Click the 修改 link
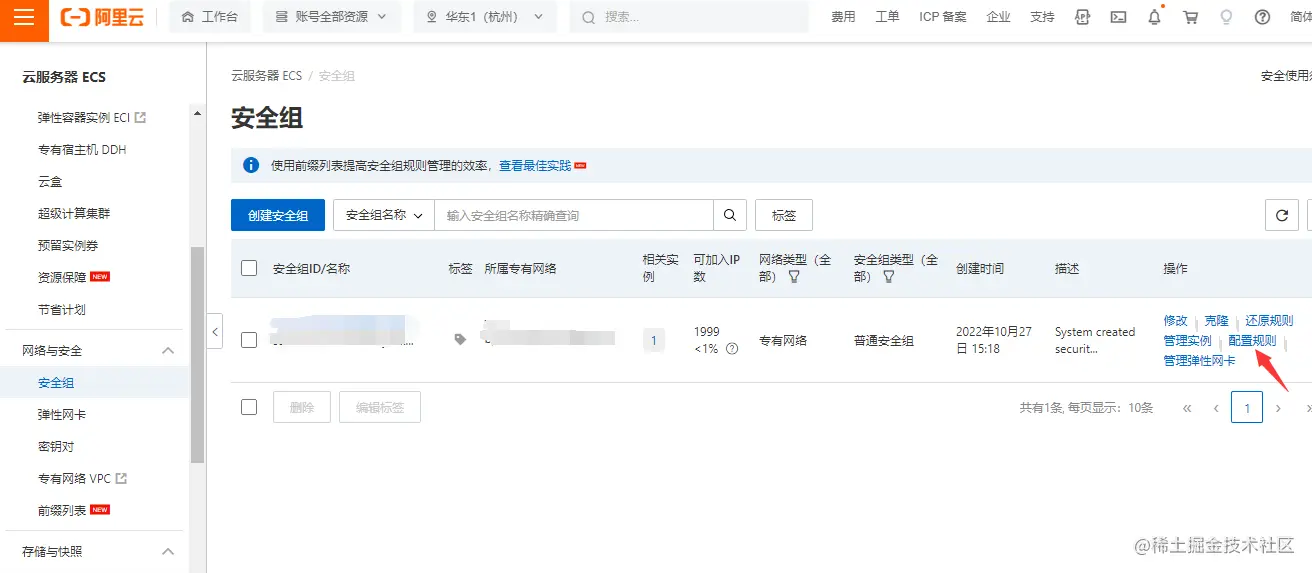This screenshot has width=1312, height=573. 1176,321
